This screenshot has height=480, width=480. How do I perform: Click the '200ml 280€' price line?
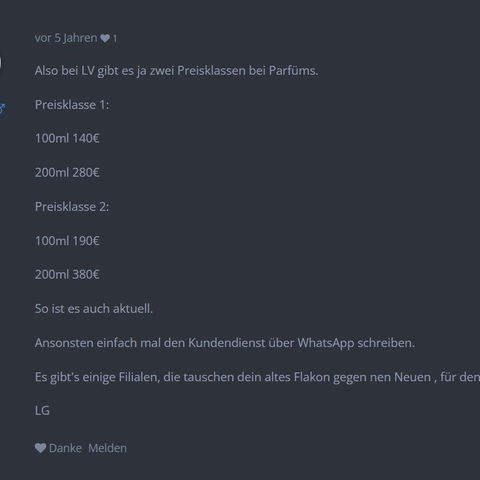click(x=67, y=173)
